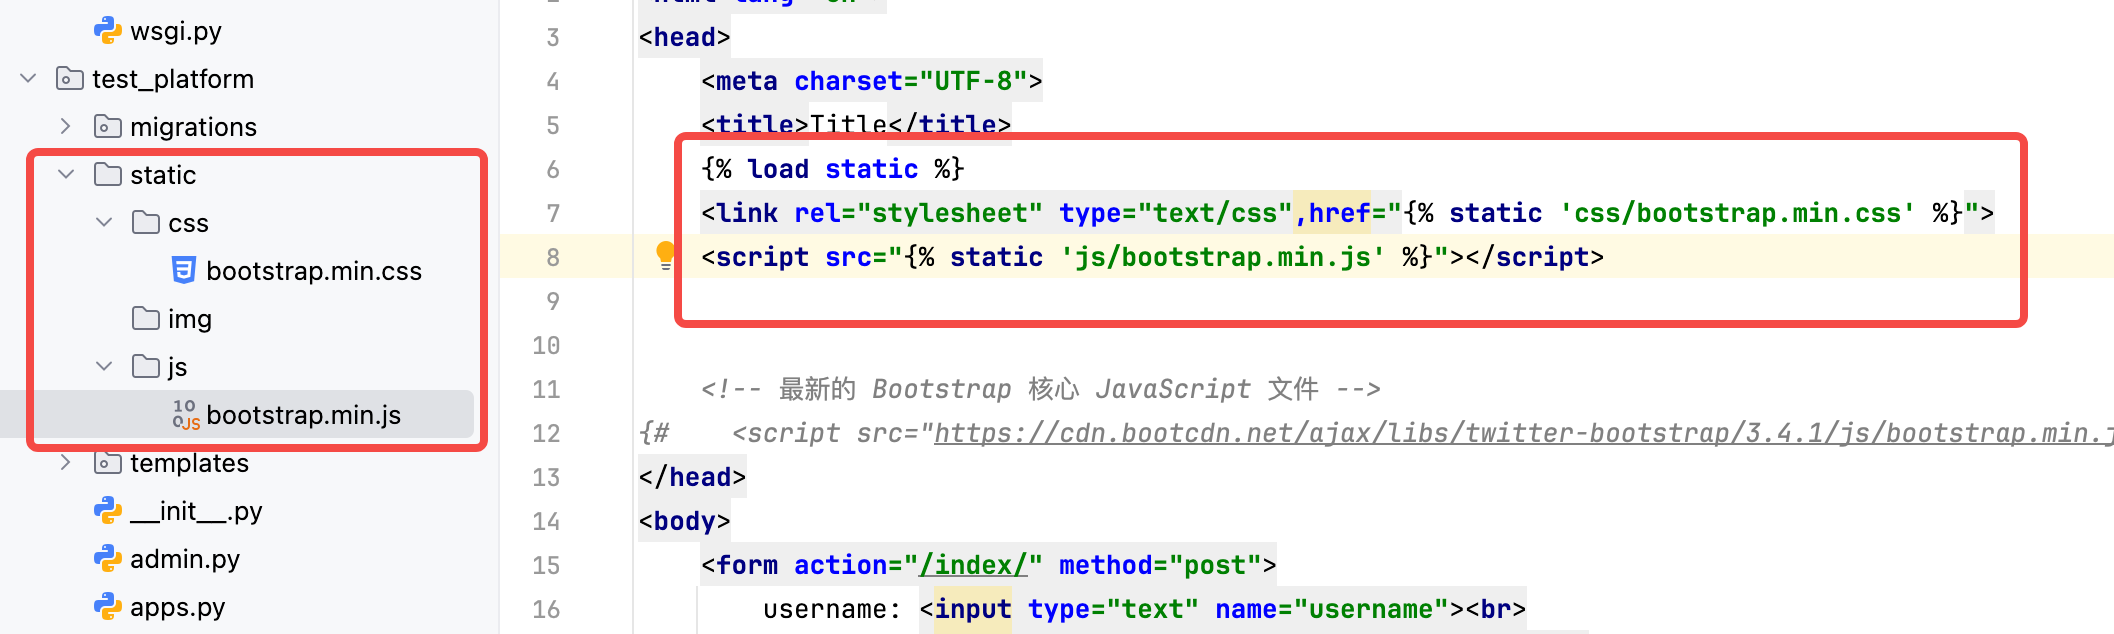Image resolution: width=2114 pixels, height=634 pixels.
Task: Click the bootstrap.min.css file icon
Action: (183, 271)
